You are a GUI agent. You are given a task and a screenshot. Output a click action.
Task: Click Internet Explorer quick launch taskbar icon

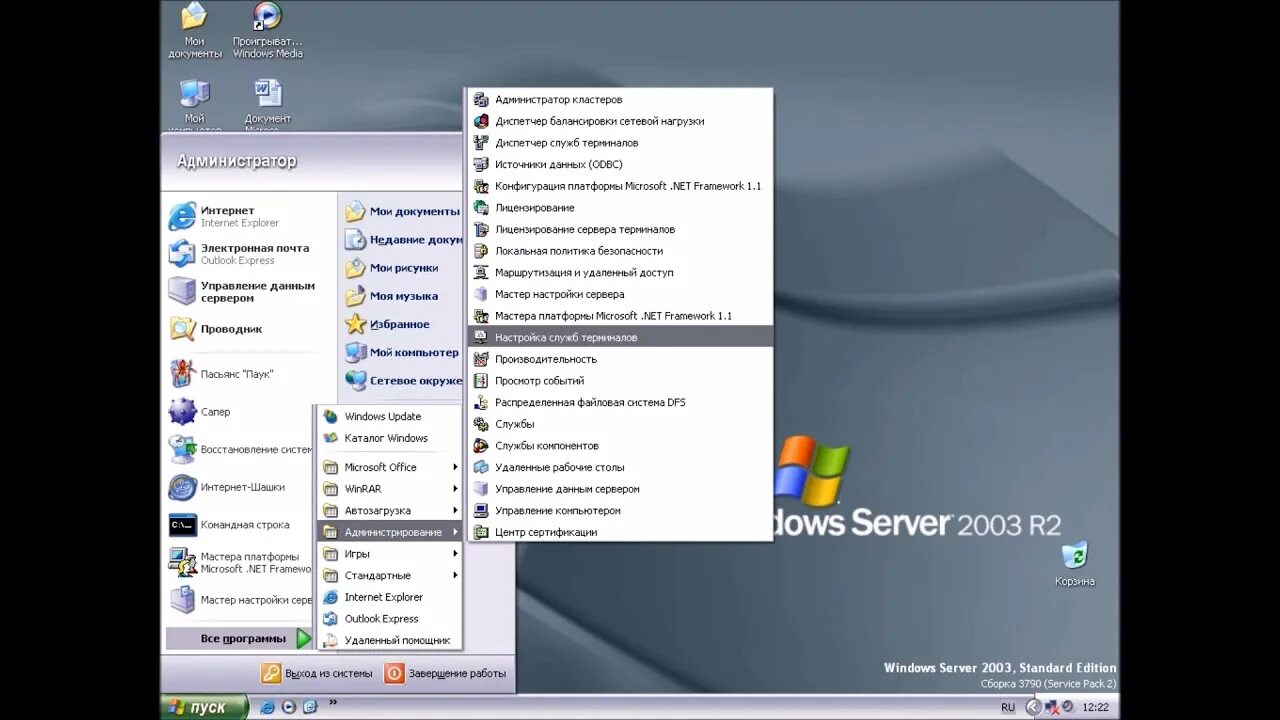point(267,707)
